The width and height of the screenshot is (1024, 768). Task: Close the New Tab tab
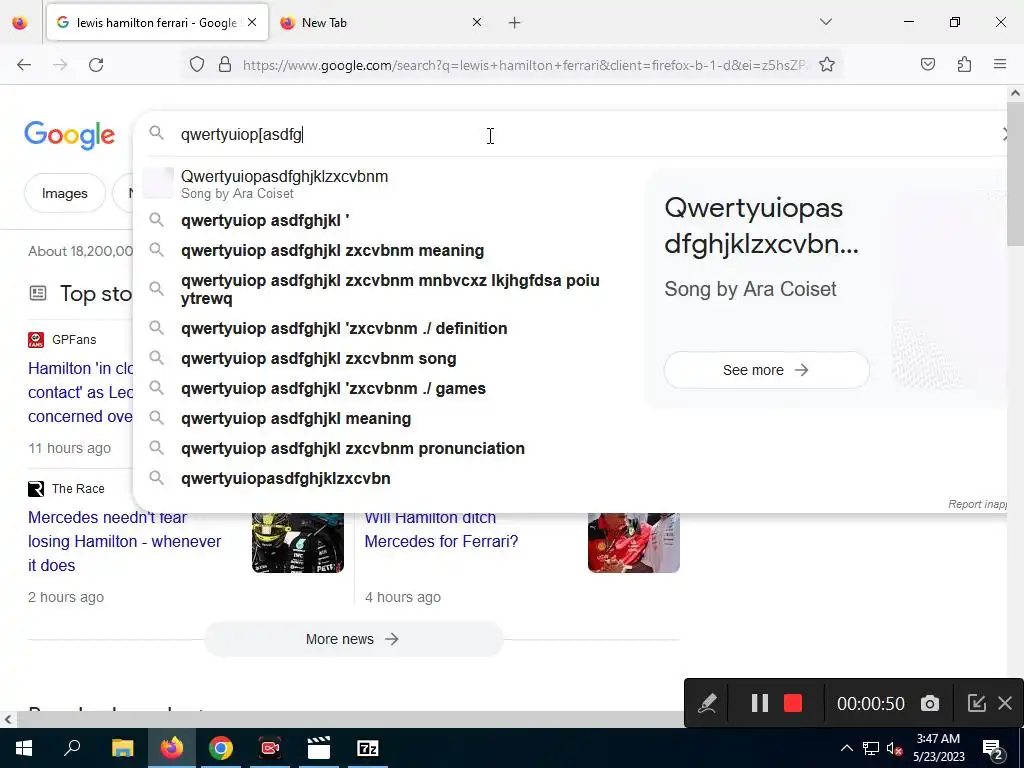click(x=477, y=22)
